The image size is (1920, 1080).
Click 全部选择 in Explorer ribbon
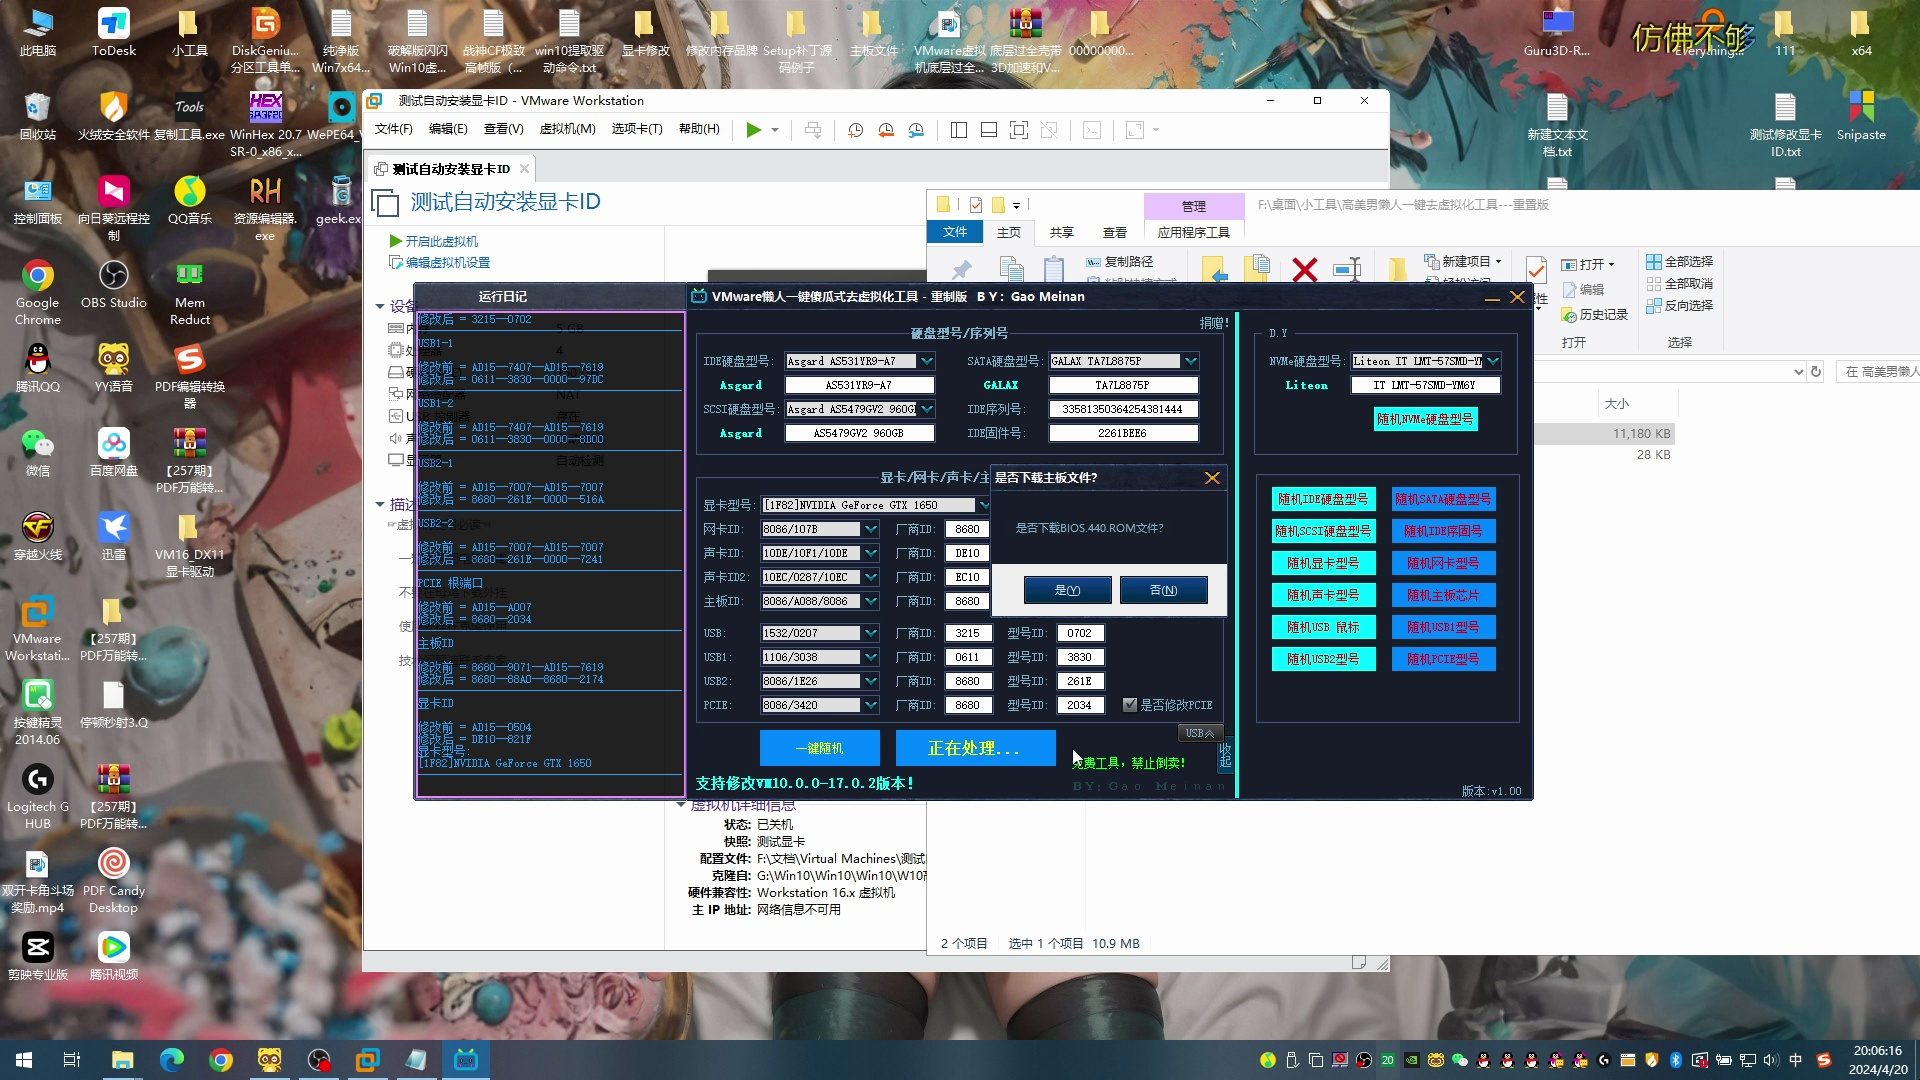(x=1680, y=261)
